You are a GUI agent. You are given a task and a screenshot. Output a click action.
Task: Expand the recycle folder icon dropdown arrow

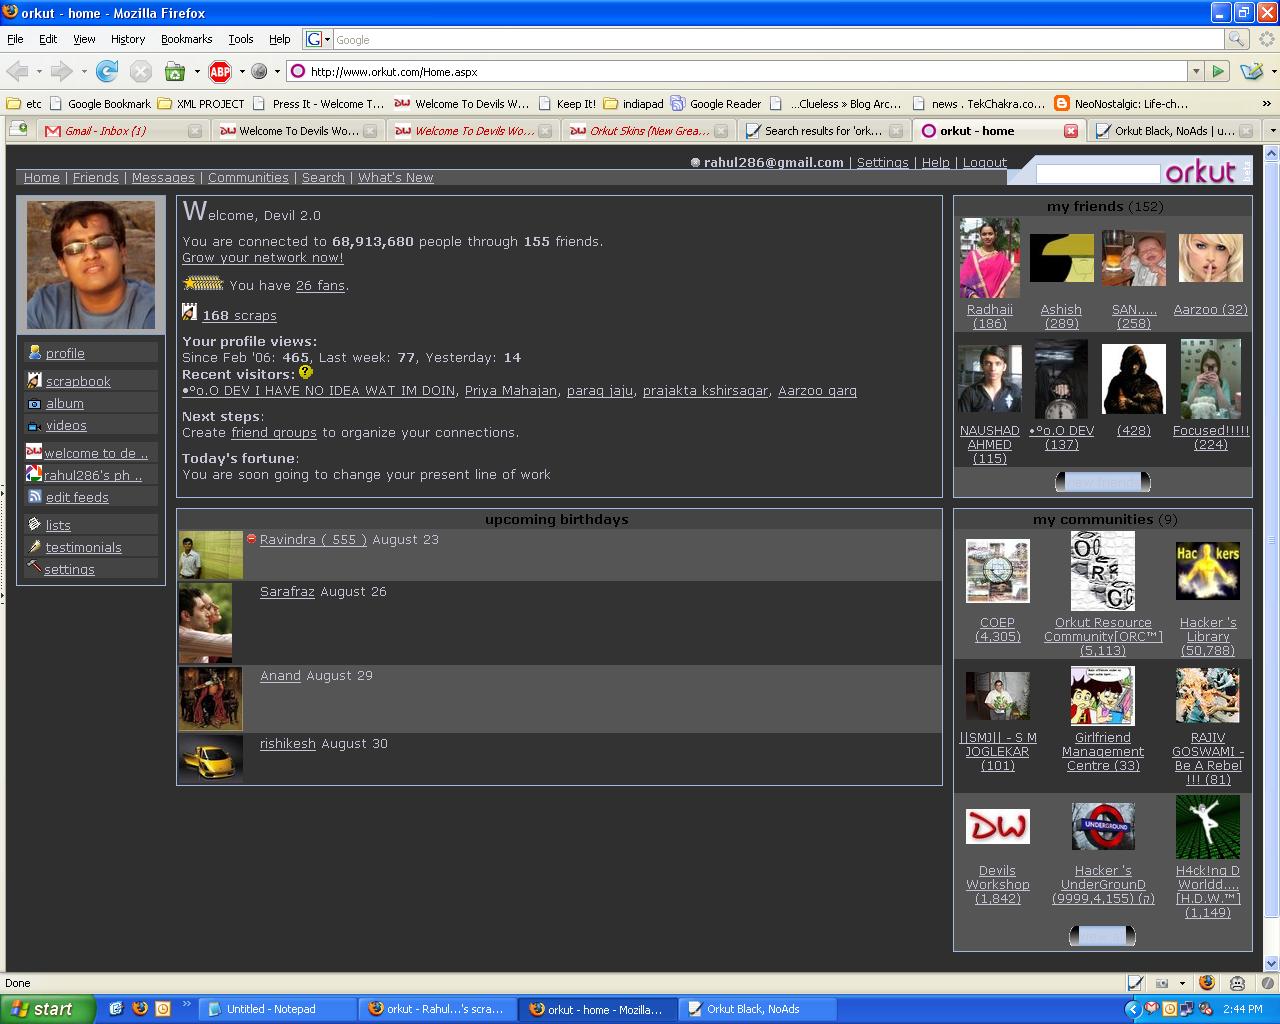coord(196,72)
